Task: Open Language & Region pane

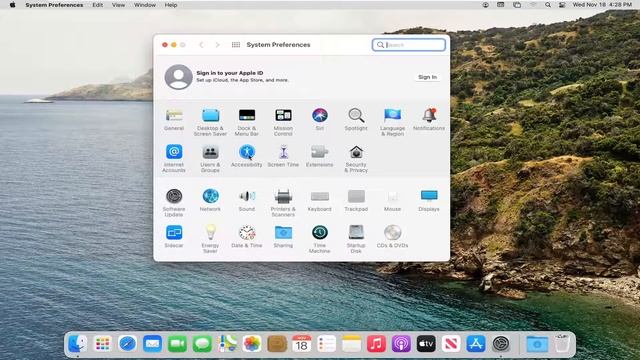Action: [393, 122]
